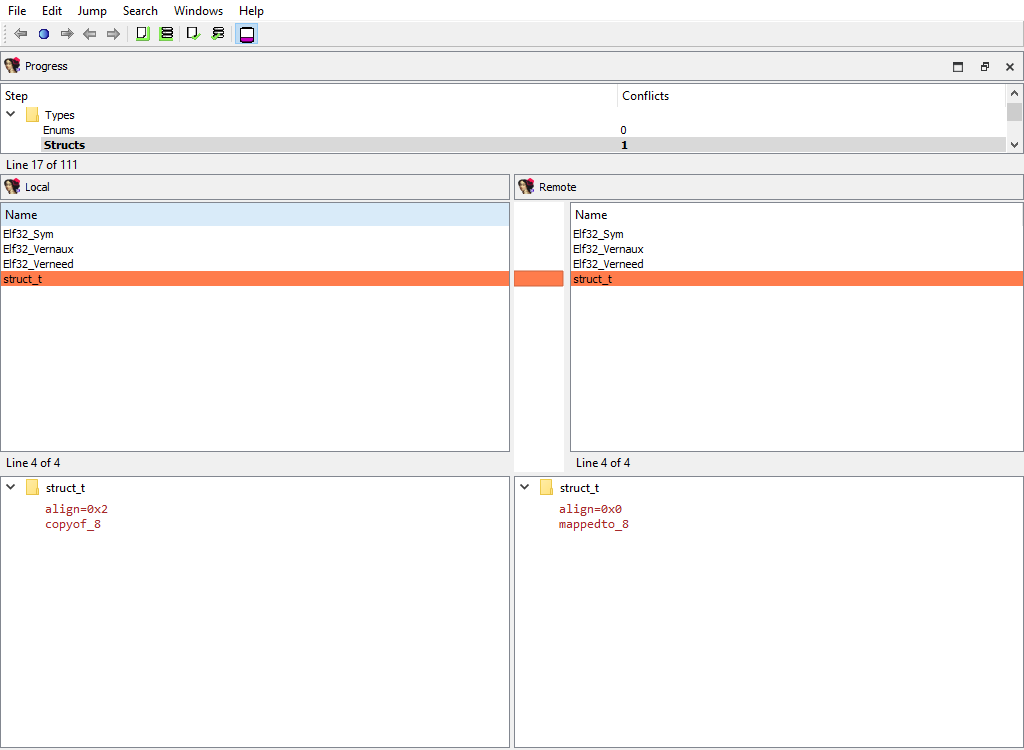Open the Jump menu
The image size is (1024, 750).
click(x=92, y=11)
